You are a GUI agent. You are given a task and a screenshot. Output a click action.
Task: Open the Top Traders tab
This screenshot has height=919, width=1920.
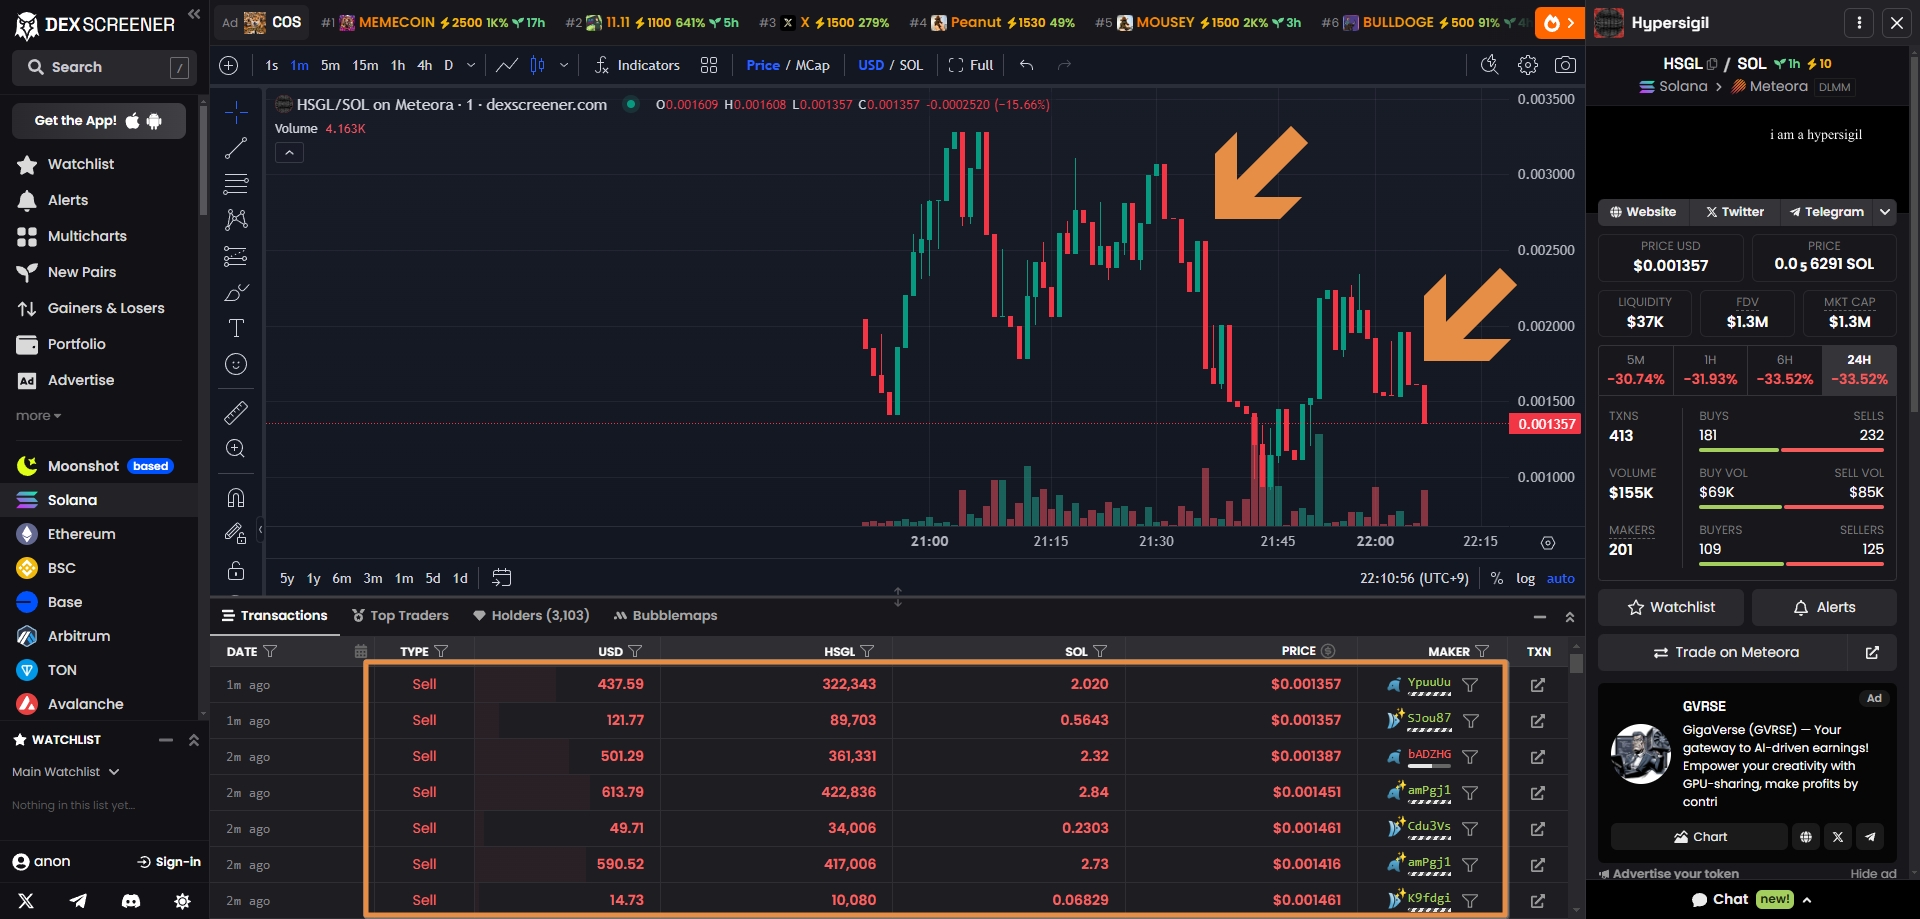[400, 615]
